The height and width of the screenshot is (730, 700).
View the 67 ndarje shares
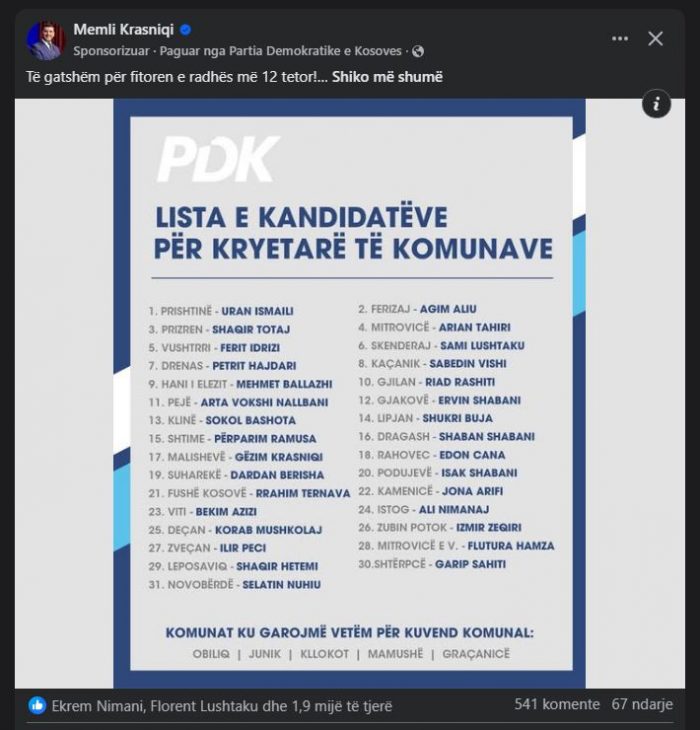[642, 704]
